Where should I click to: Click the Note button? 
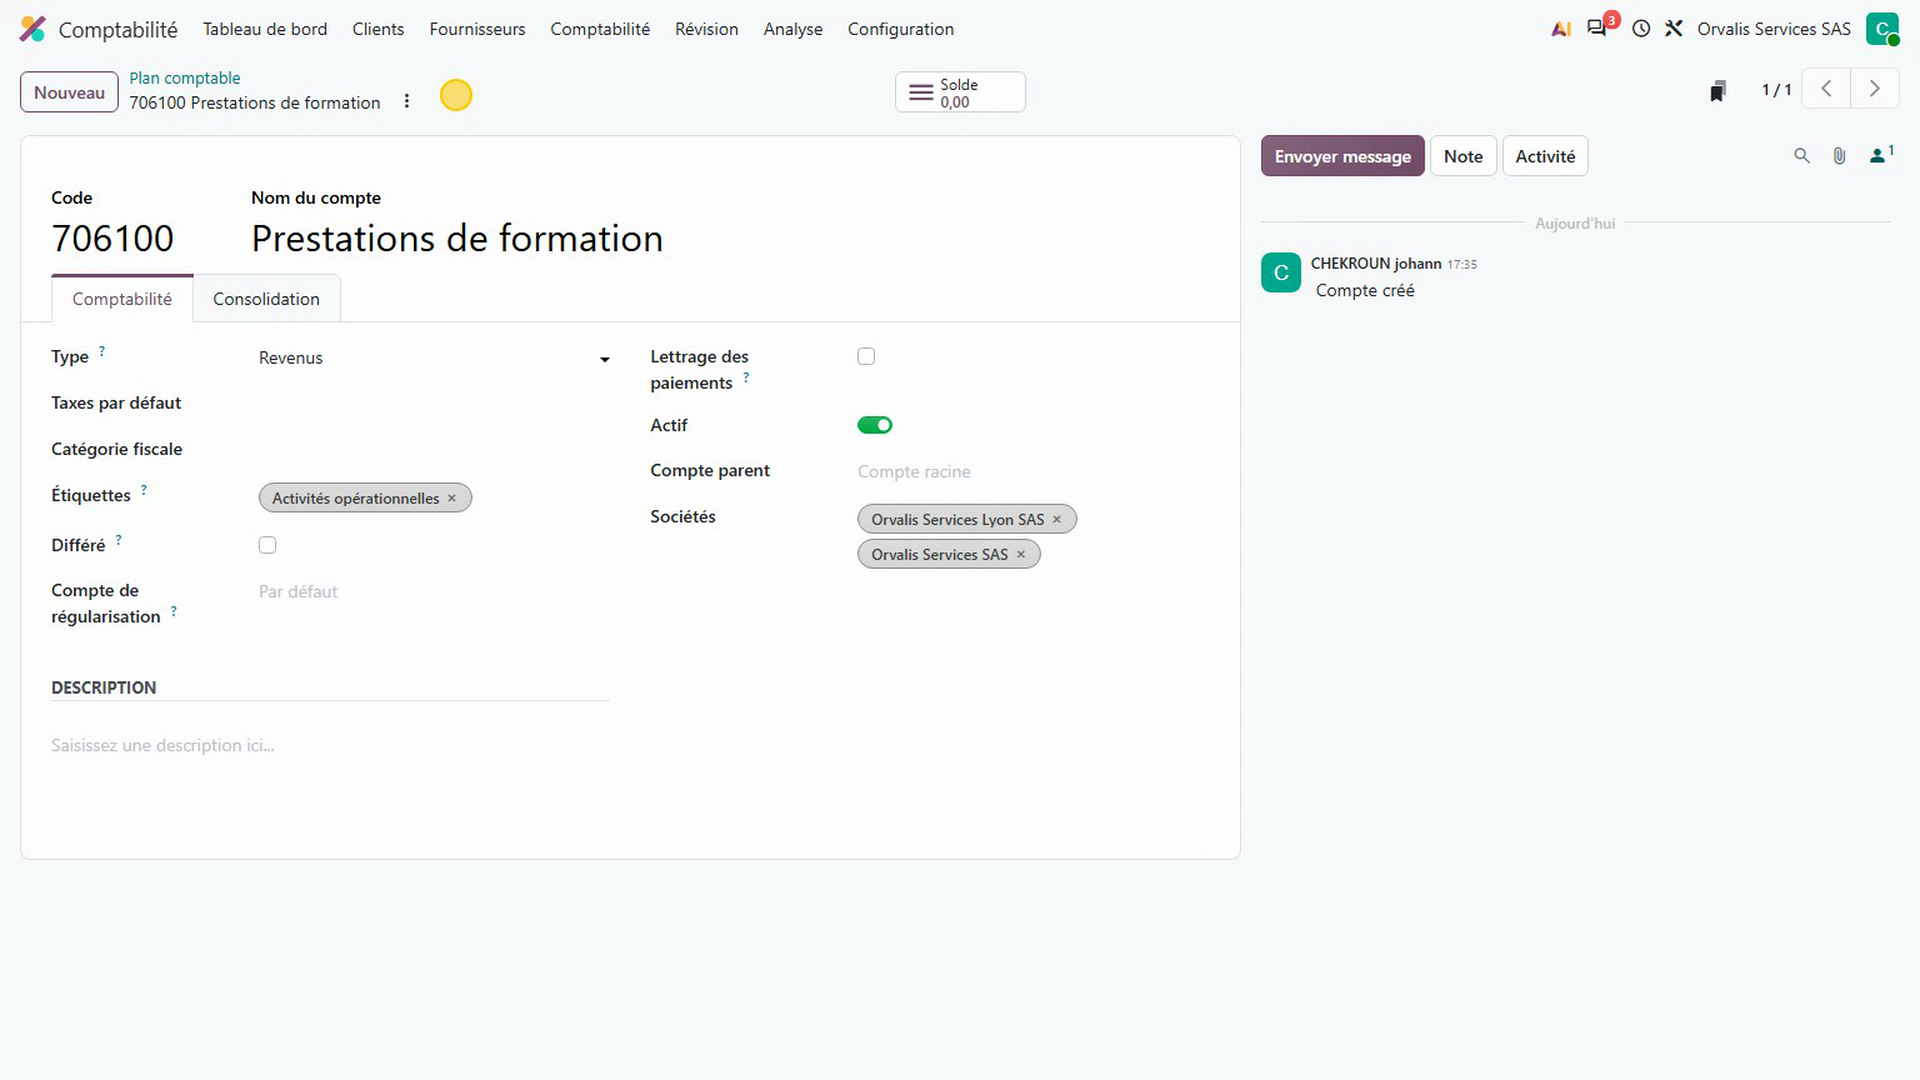click(x=1463, y=156)
